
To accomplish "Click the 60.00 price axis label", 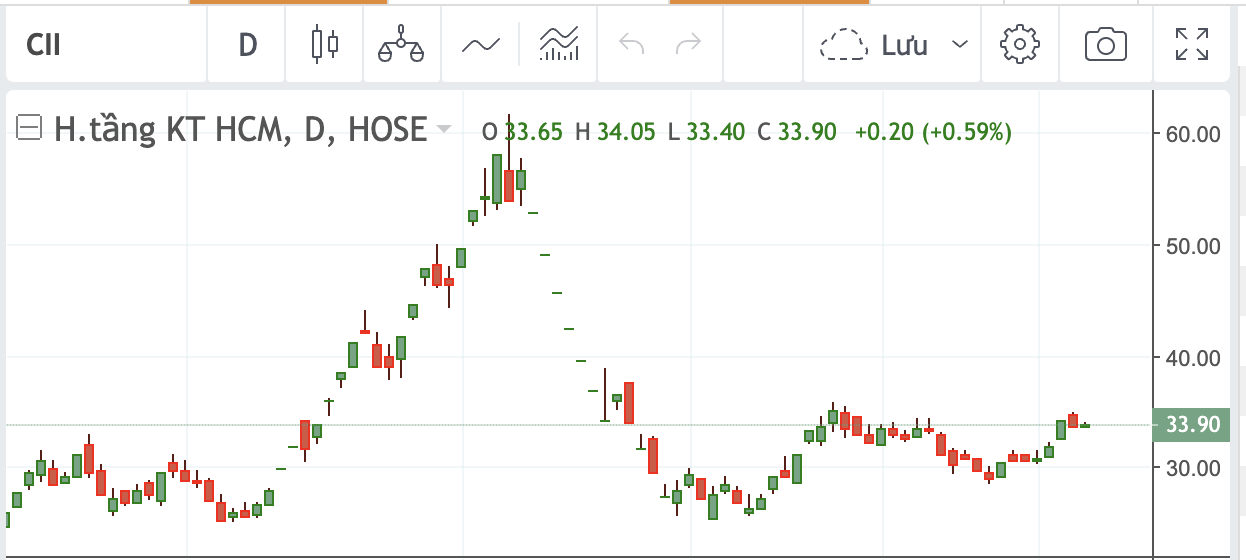I will coord(1193,133).
